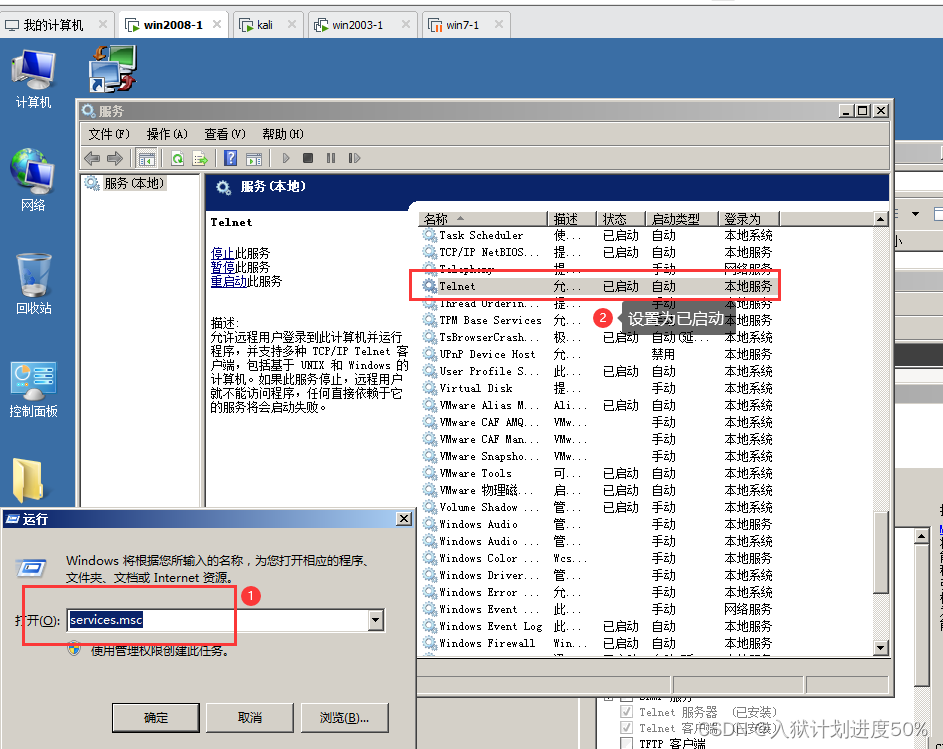Click the Stop Service square icon
This screenshot has width=943, height=749.
(x=308, y=158)
